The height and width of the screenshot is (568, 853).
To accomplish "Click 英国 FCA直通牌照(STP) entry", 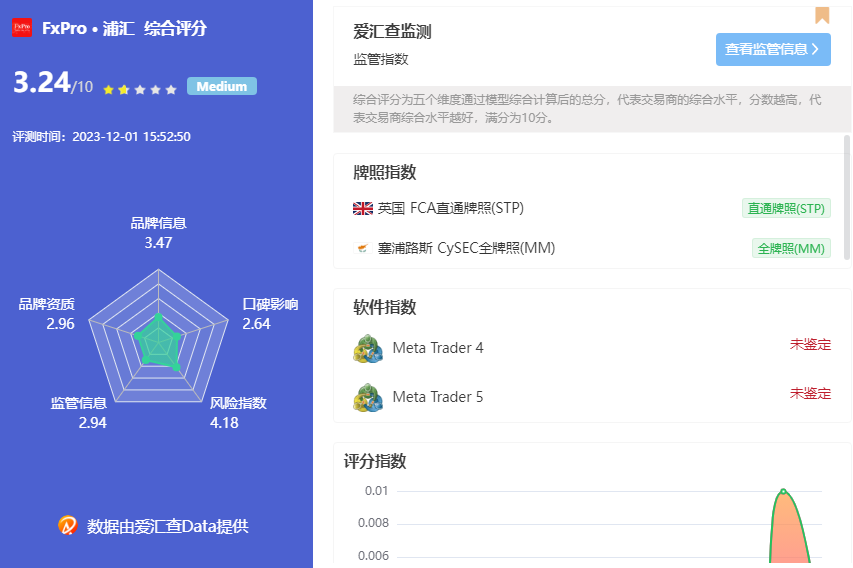I will pyautogui.click(x=450, y=209).
